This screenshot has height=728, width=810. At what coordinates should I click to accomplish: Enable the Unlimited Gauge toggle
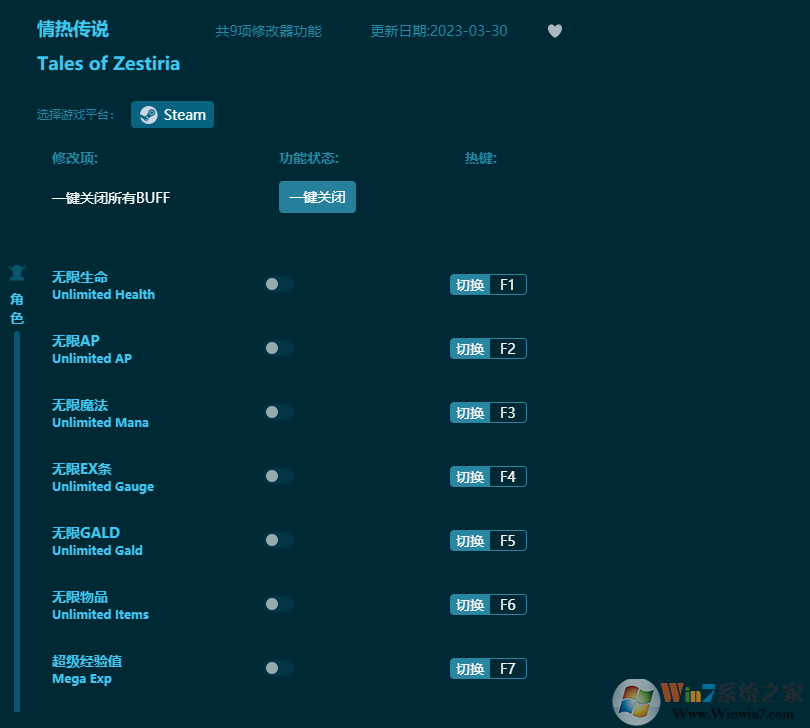[x=279, y=476]
